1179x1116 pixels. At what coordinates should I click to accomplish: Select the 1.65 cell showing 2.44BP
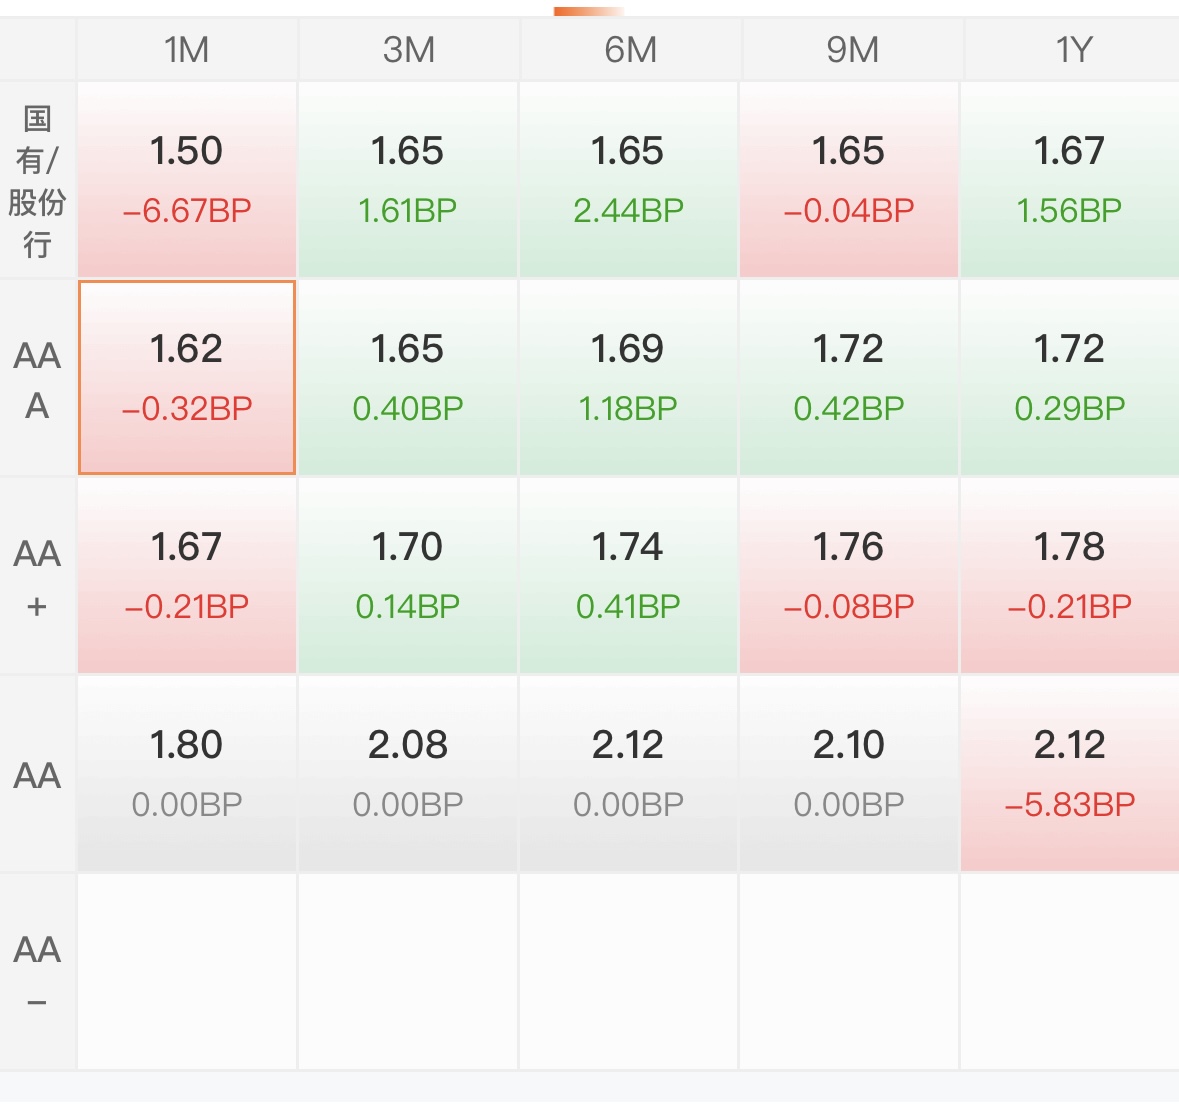pos(628,180)
